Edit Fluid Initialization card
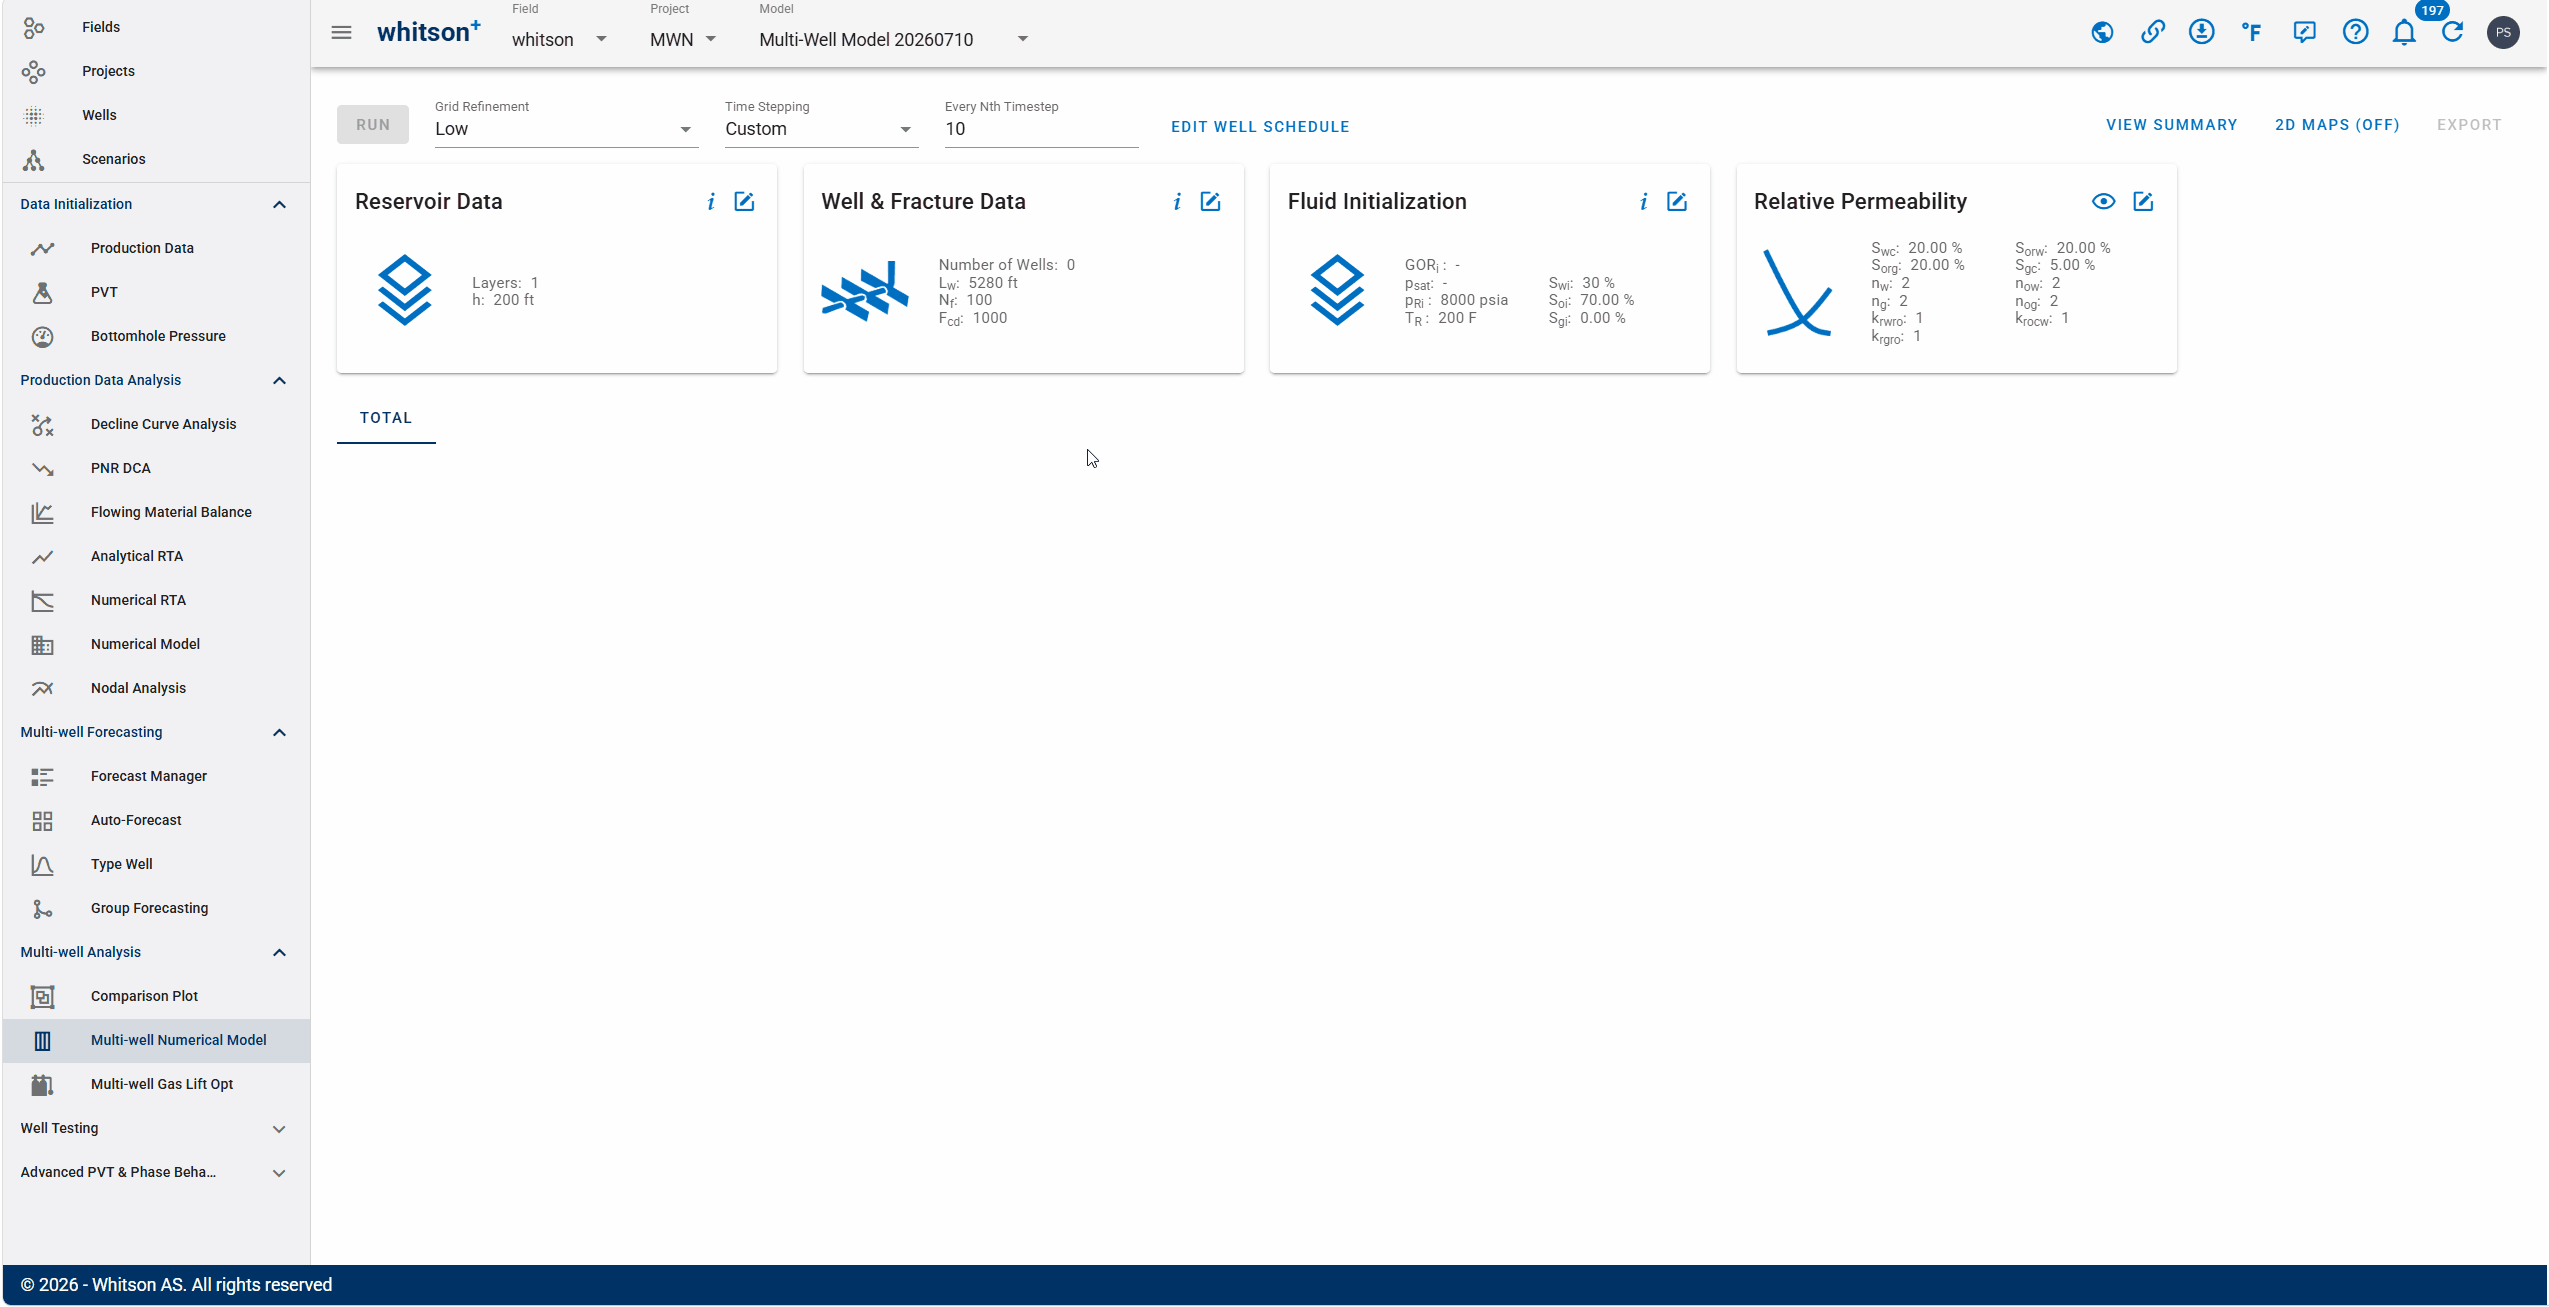2549x1307 pixels. [1677, 202]
